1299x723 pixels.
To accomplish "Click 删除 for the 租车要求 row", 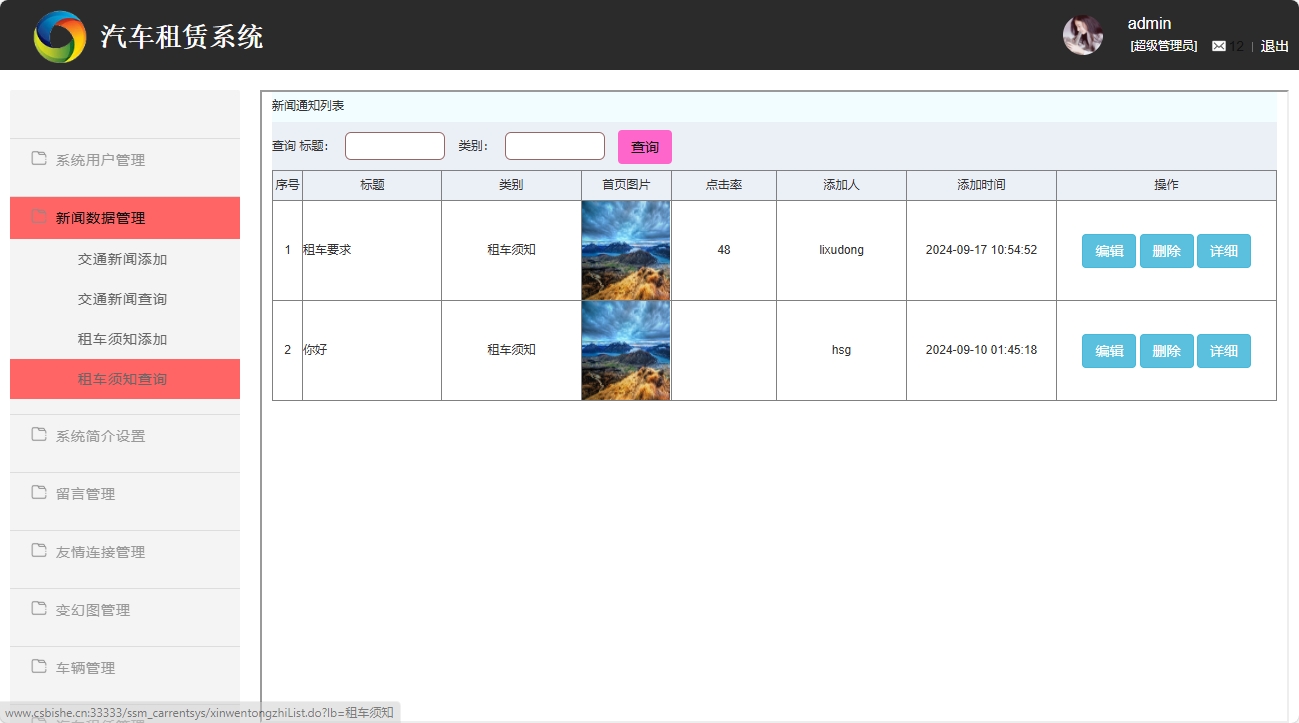I will click(1167, 251).
